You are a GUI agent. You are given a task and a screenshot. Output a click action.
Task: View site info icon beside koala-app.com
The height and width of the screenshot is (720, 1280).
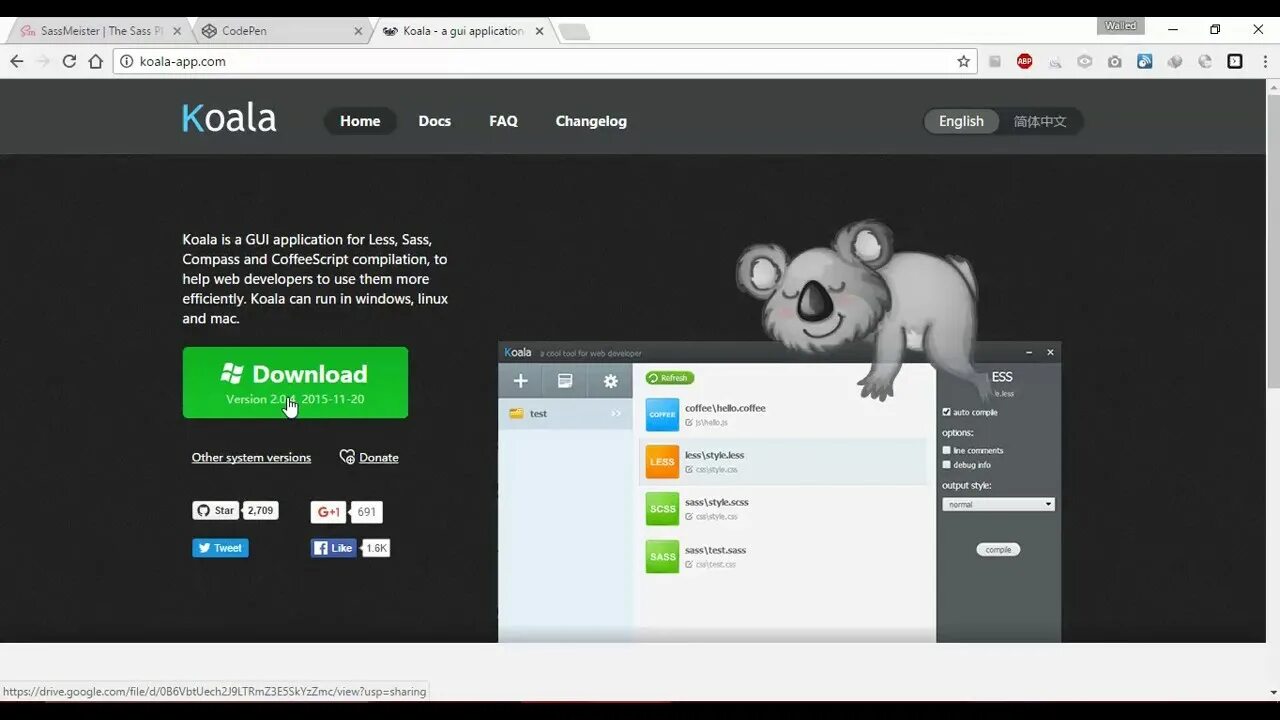coord(126,61)
